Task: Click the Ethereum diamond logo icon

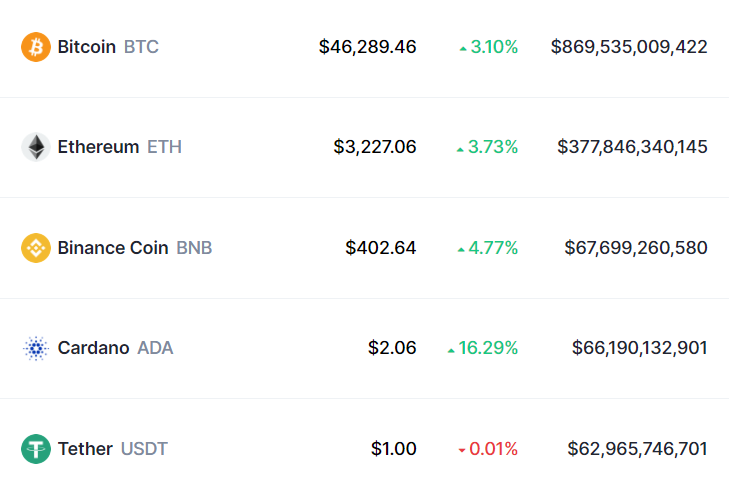Action: pyautogui.click(x=36, y=147)
